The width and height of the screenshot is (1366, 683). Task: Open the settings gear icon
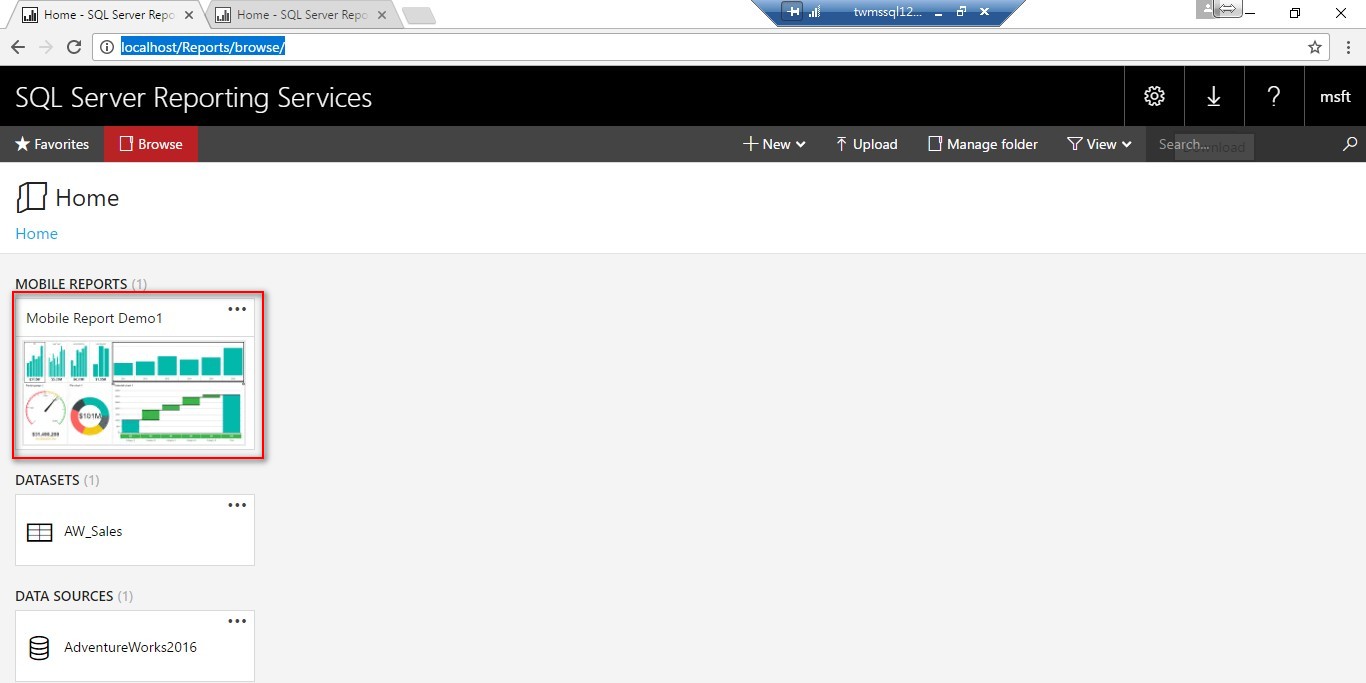click(1154, 96)
